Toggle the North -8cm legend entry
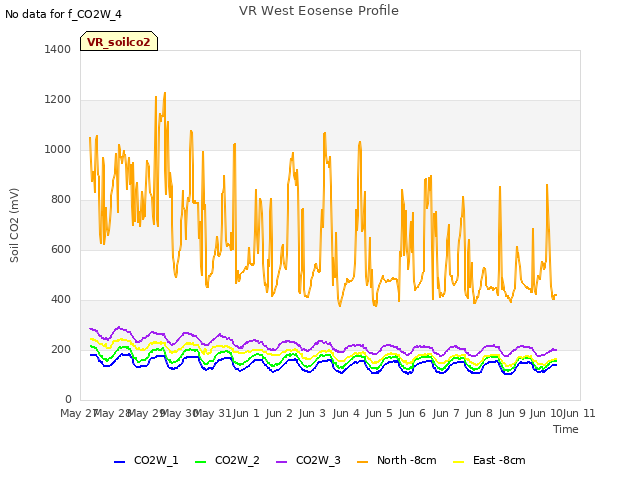 397,460
